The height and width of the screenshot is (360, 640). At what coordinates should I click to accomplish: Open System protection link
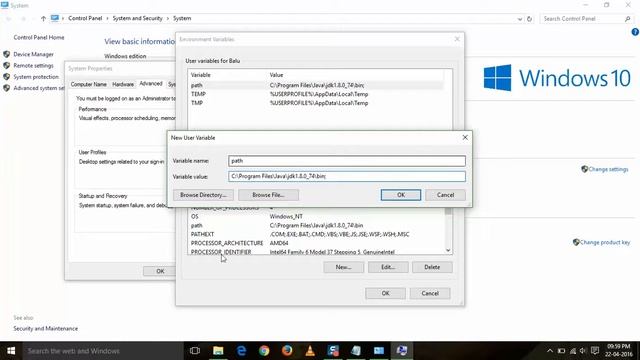[36, 77]
